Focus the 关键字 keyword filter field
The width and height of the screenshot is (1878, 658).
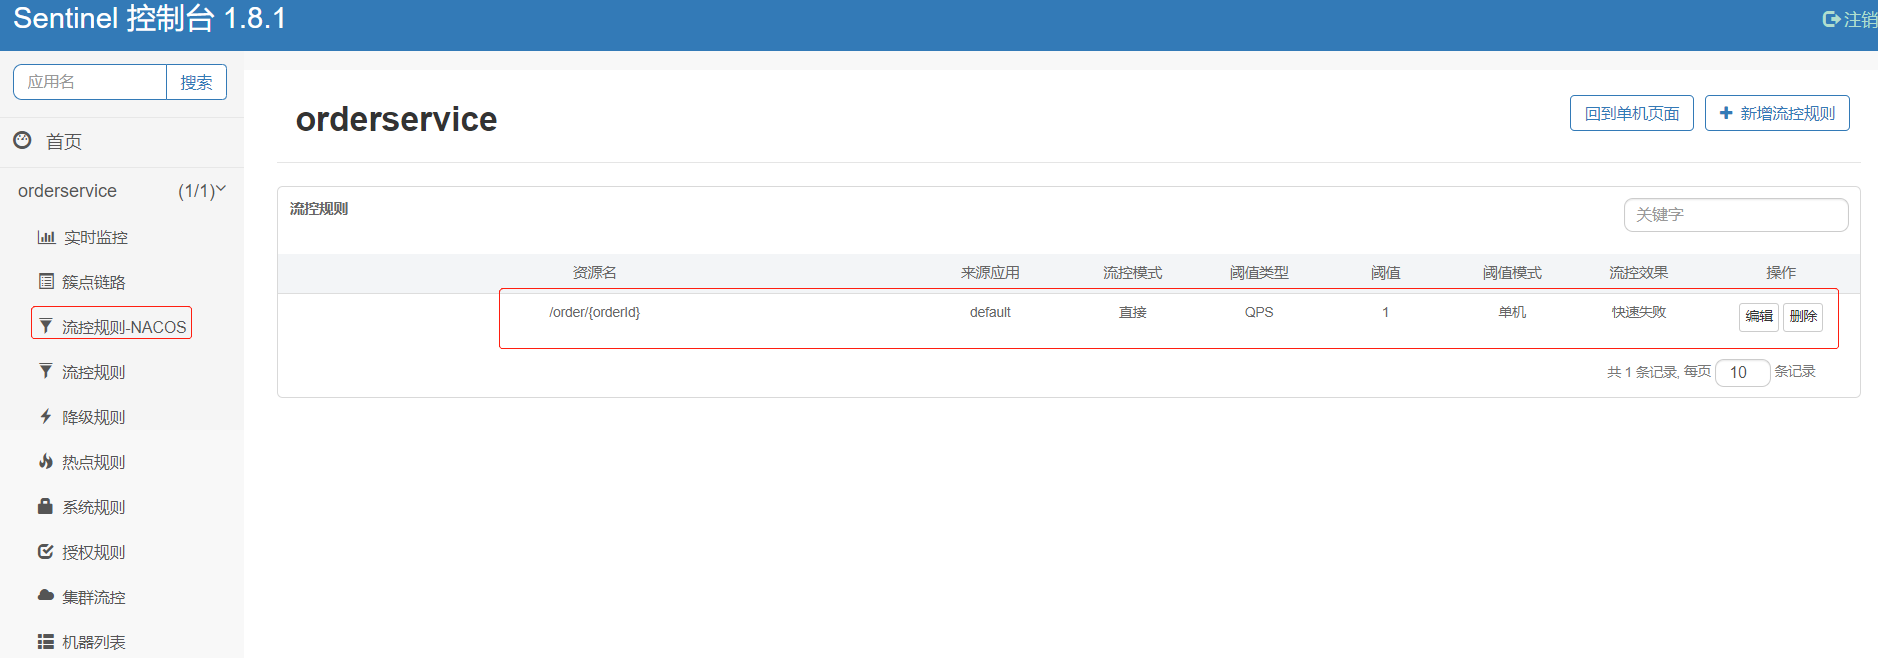point(1736,215)
